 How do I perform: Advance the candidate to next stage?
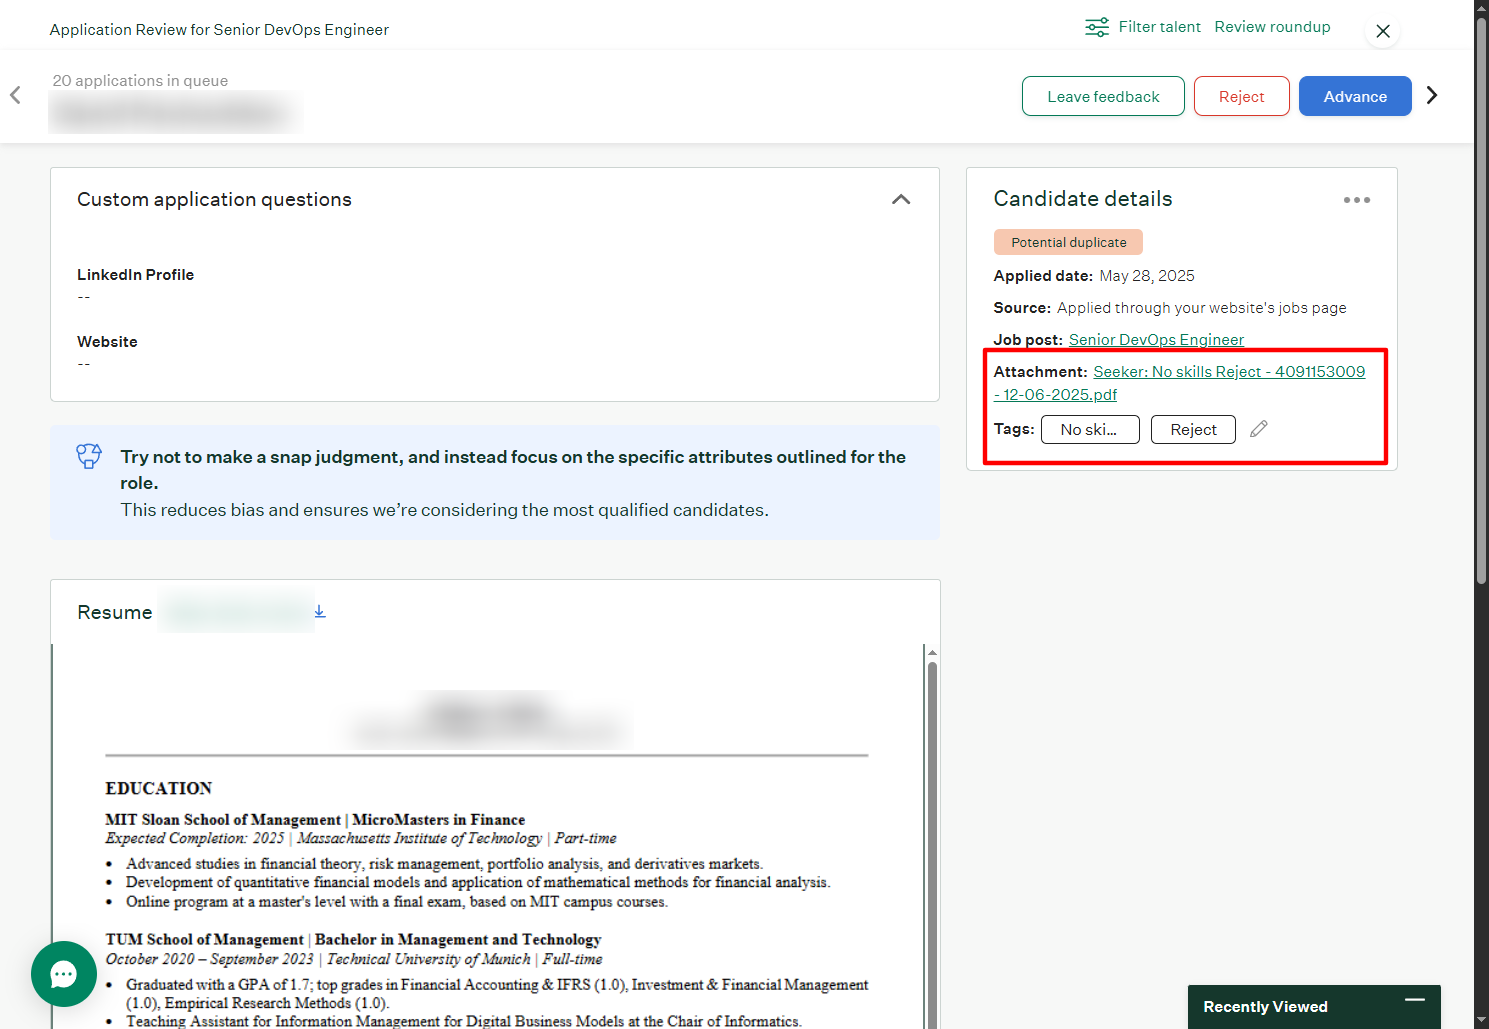click(1354, 96)
